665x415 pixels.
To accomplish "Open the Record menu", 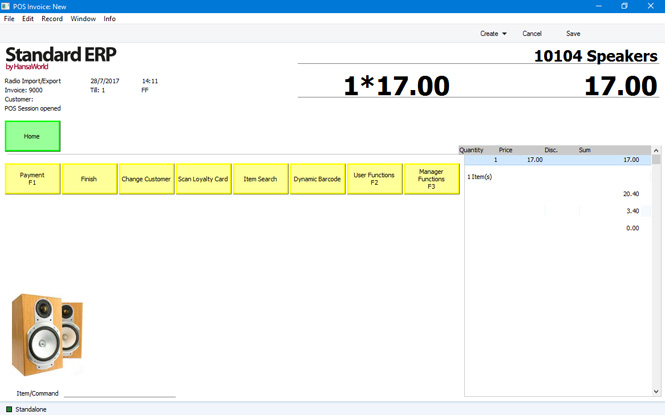I will pyautogui.click(x=52, y=19).
